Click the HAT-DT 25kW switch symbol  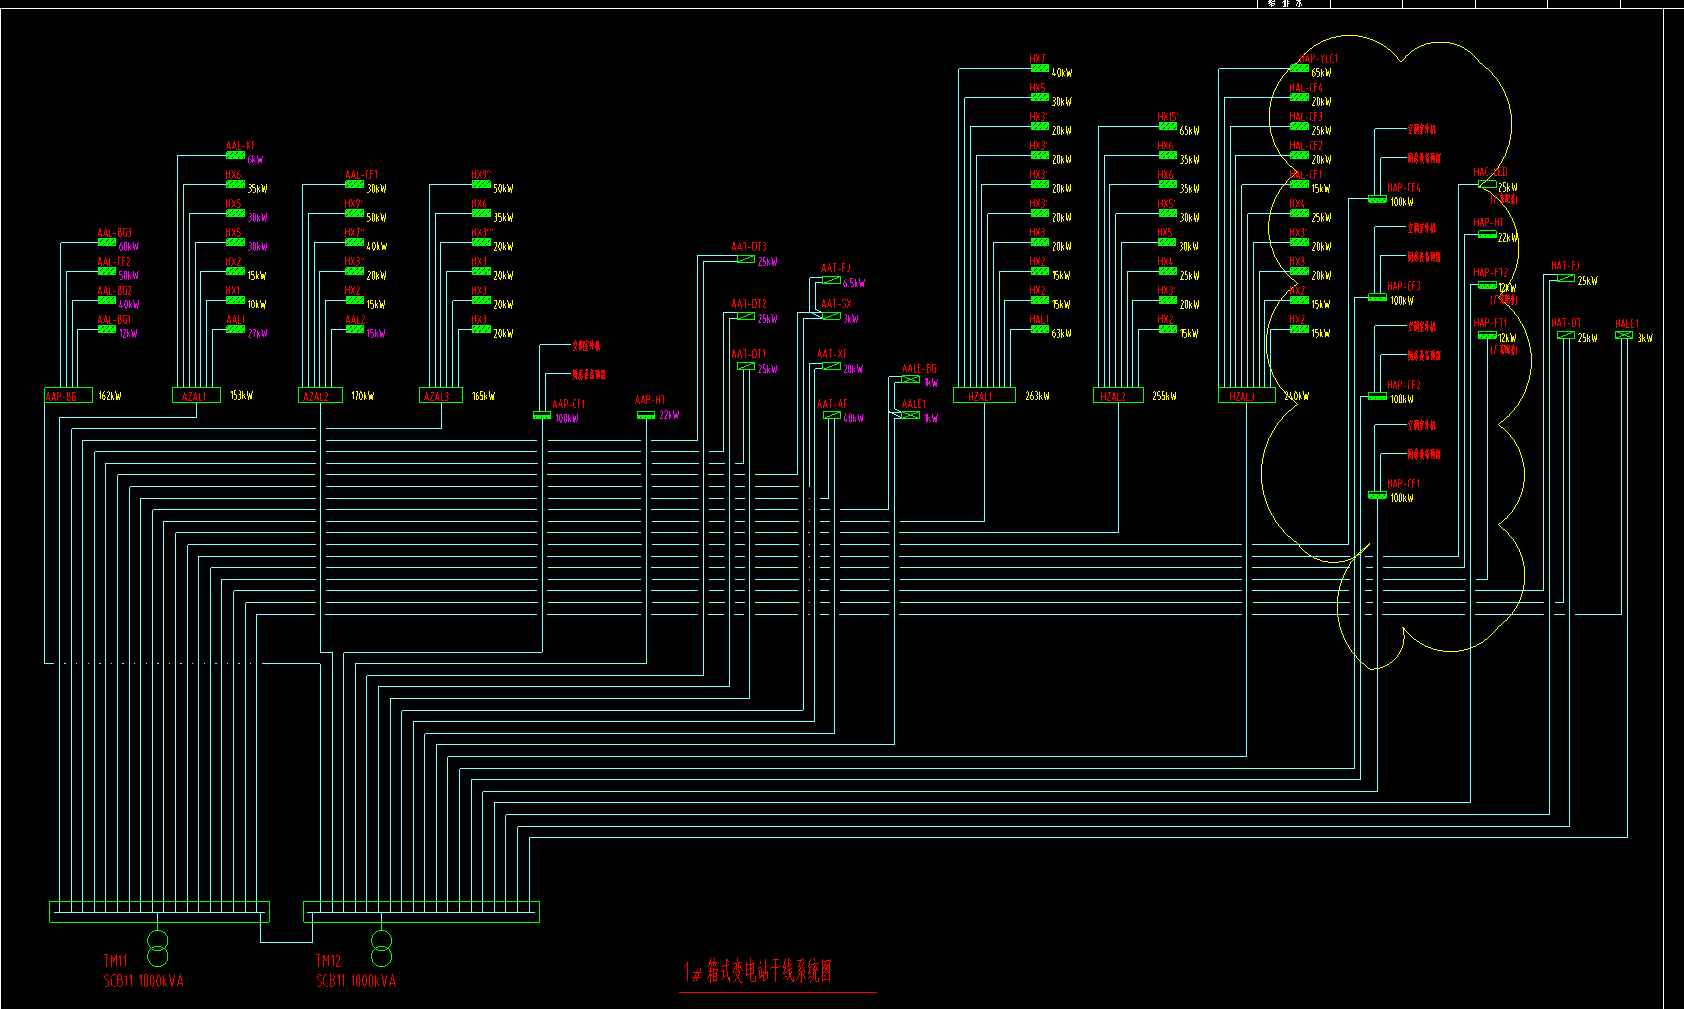1566,336
